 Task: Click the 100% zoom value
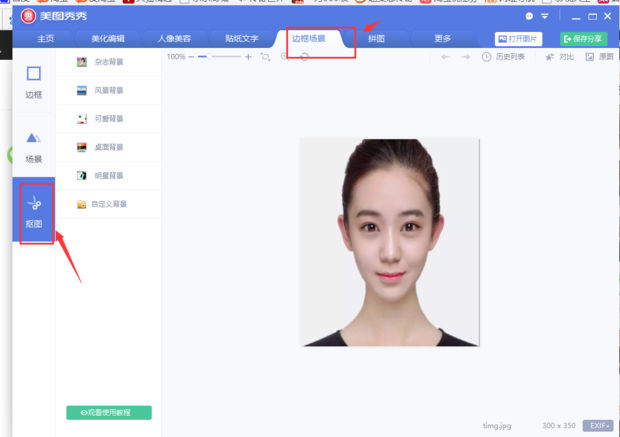(176, 57)
